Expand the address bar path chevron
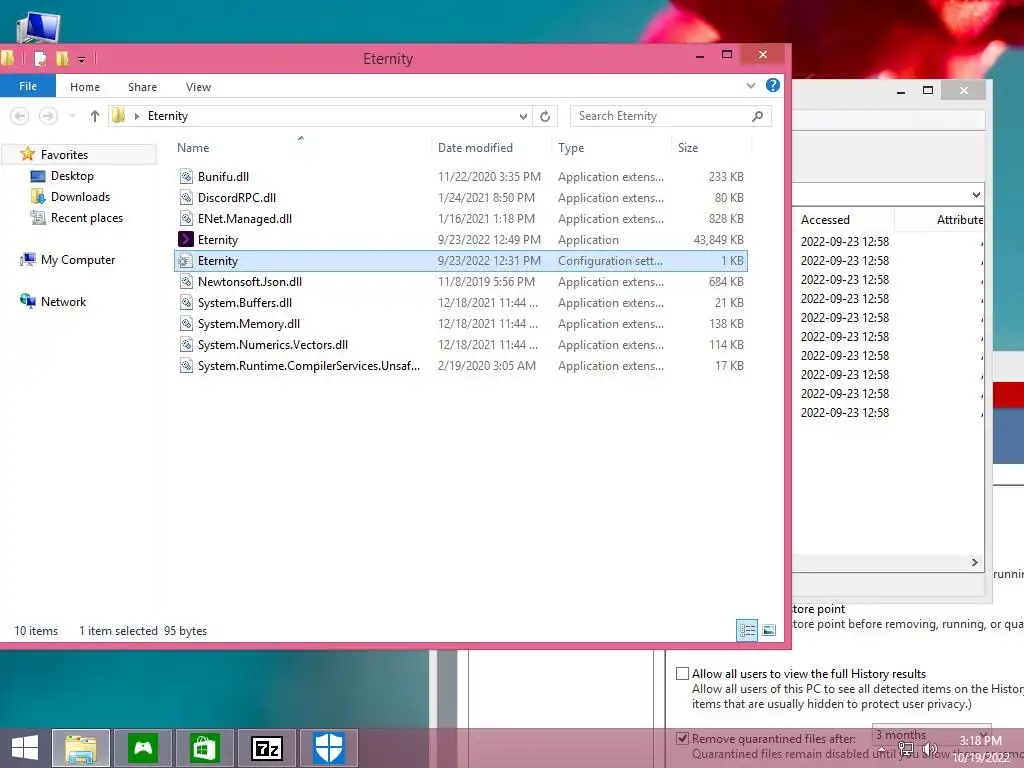 (136, 116)
